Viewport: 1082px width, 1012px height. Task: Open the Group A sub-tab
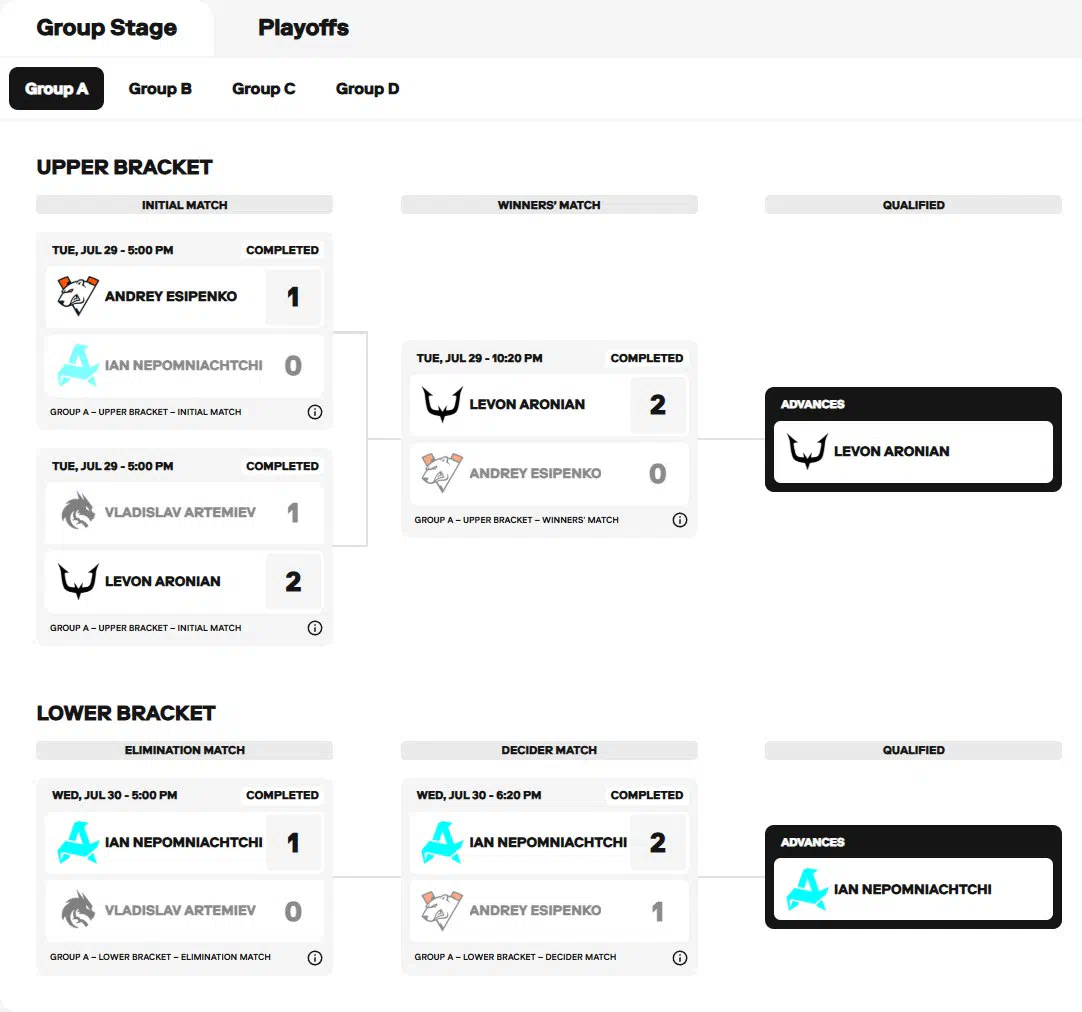(57, 88)
